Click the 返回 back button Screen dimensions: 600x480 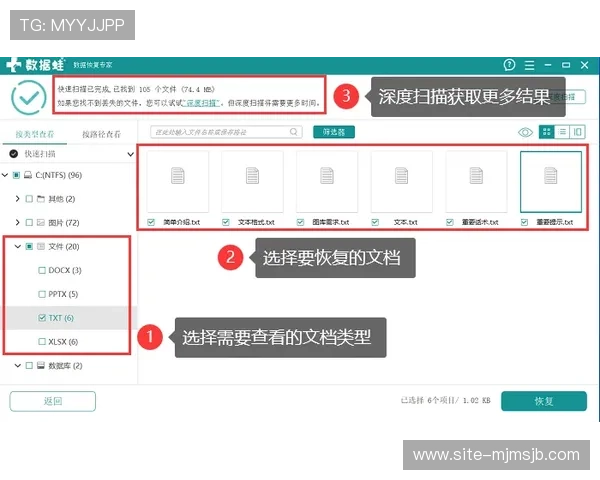tap(53, 401)
